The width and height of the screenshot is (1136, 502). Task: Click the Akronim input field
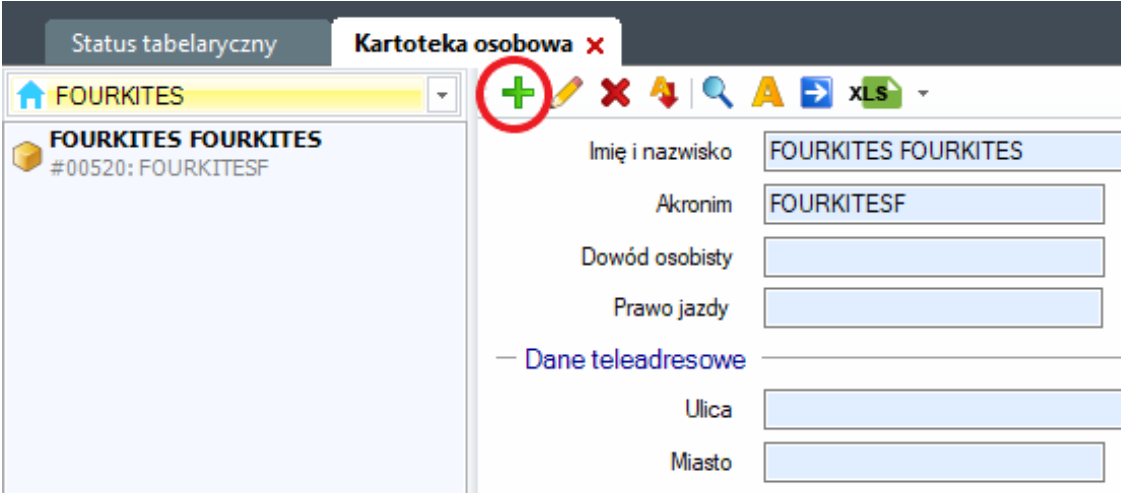point(934,204)
